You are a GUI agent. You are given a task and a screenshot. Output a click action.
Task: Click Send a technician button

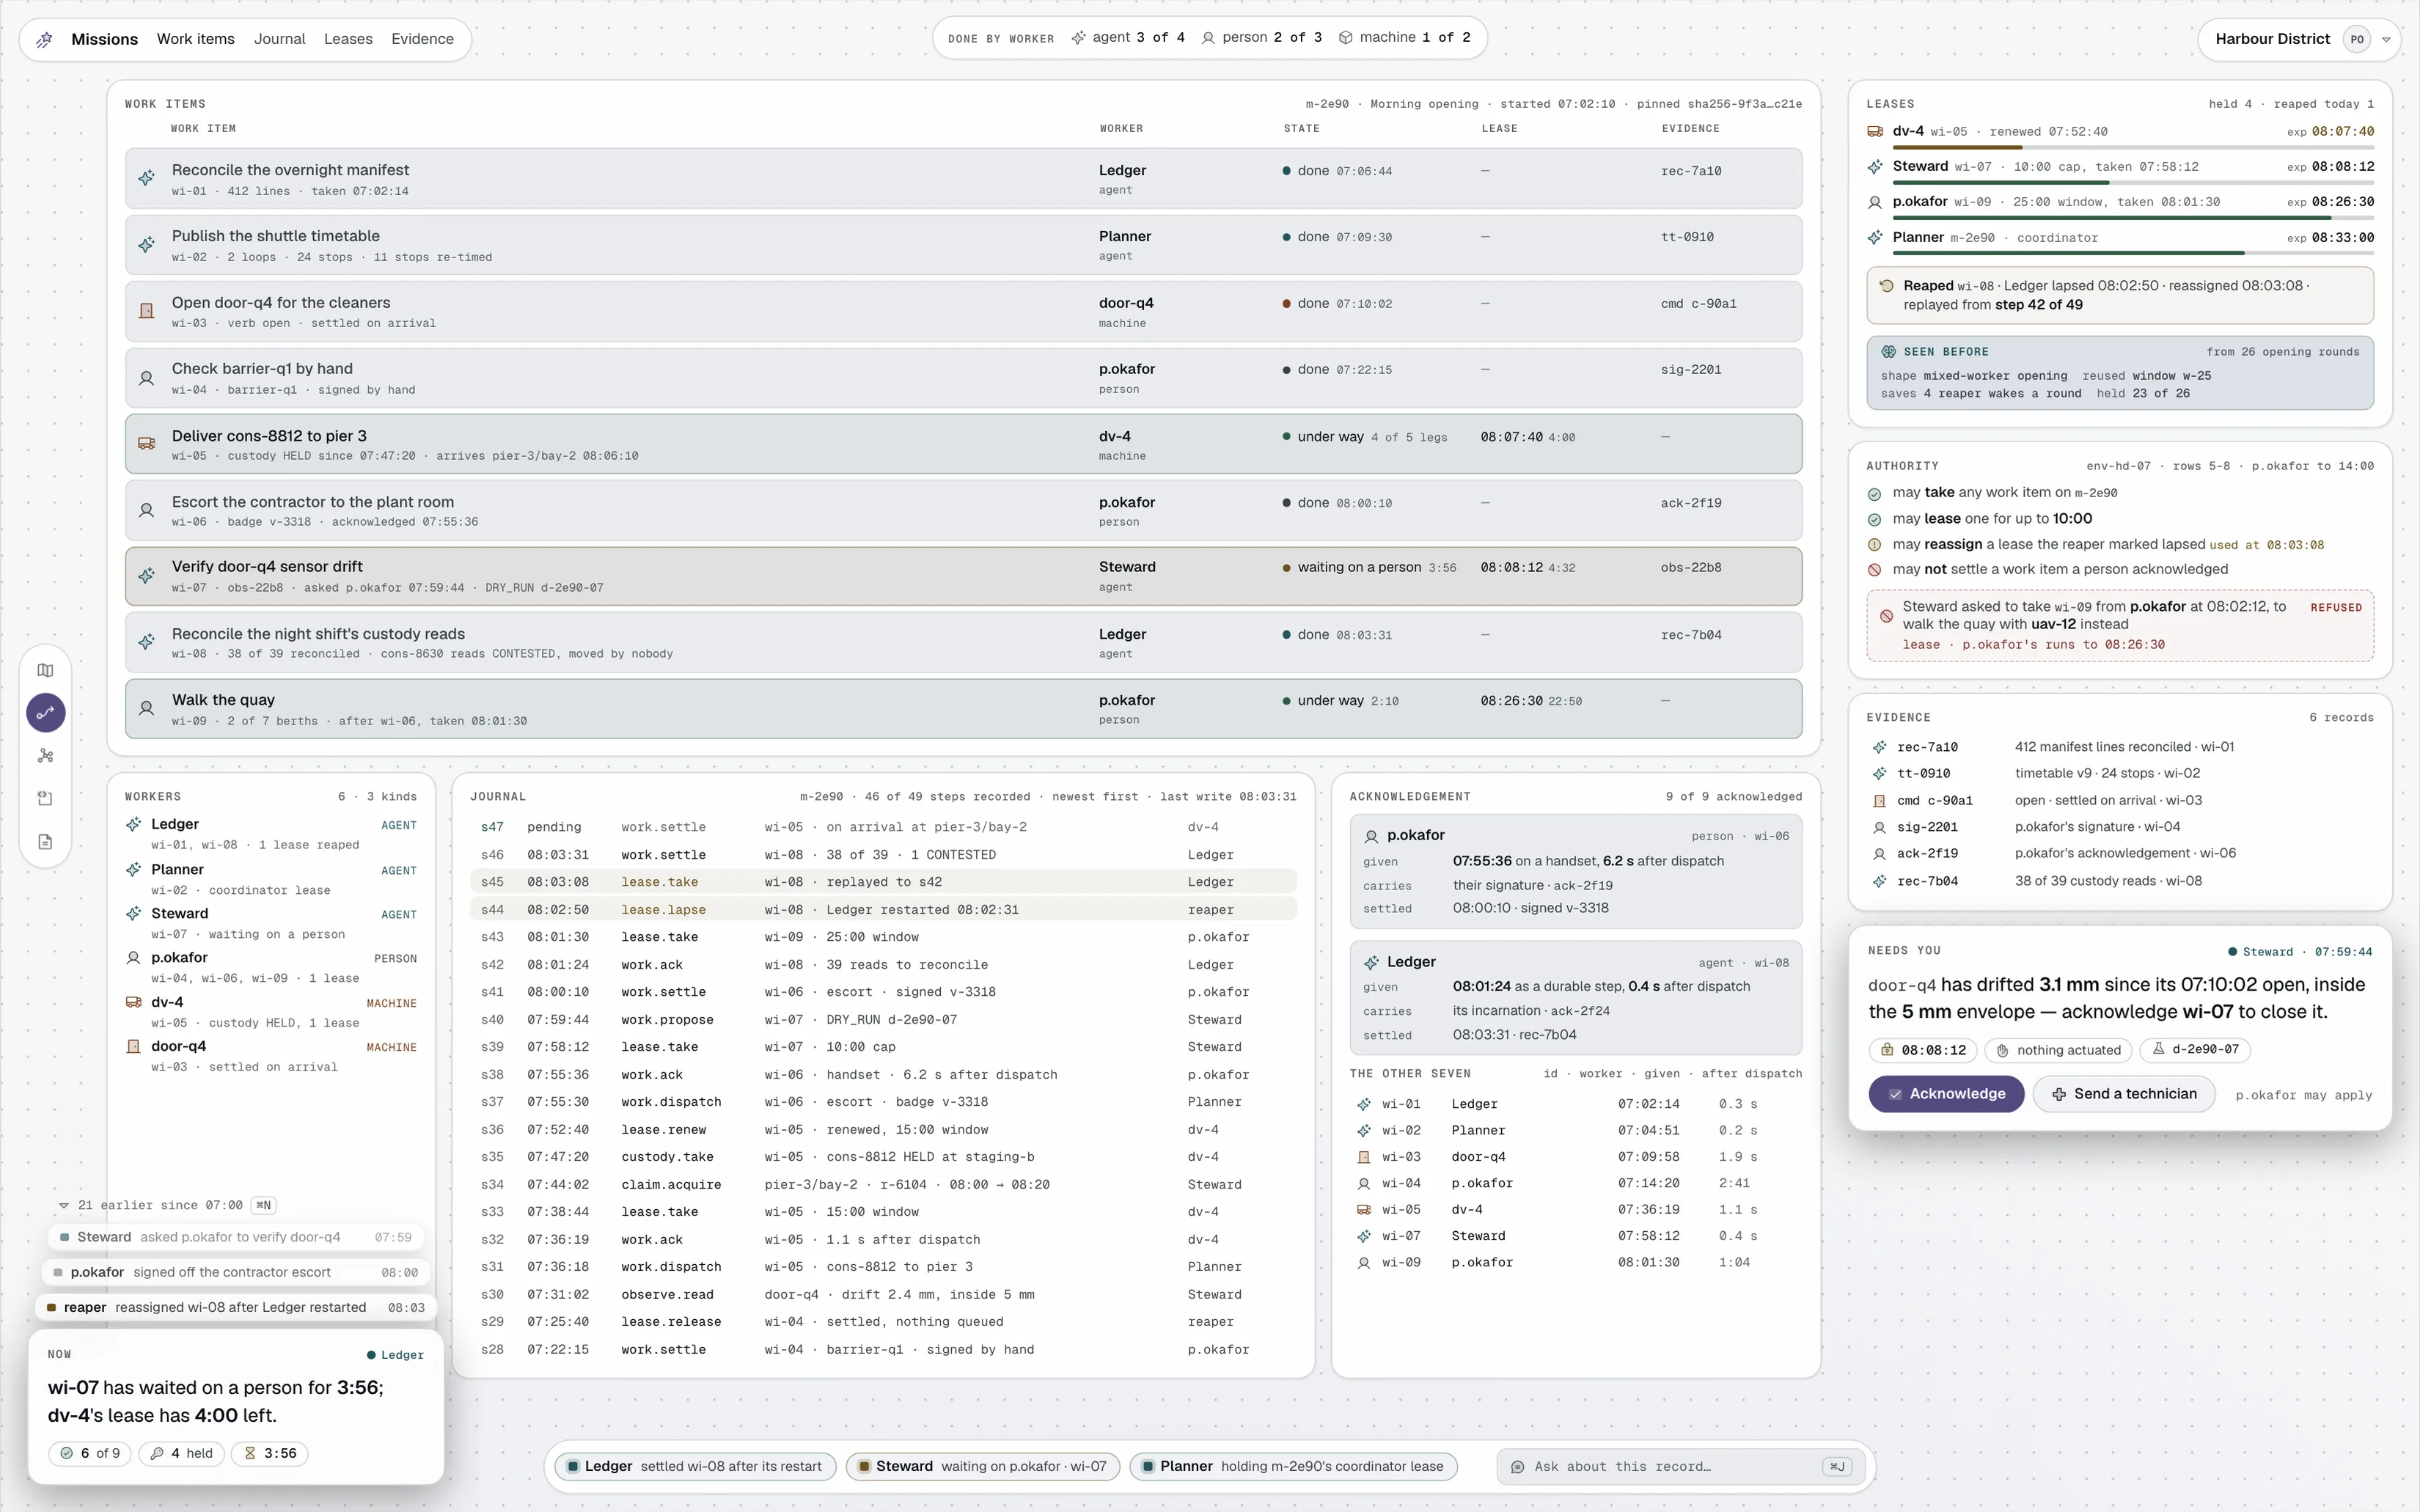tap(2124, 1094)
